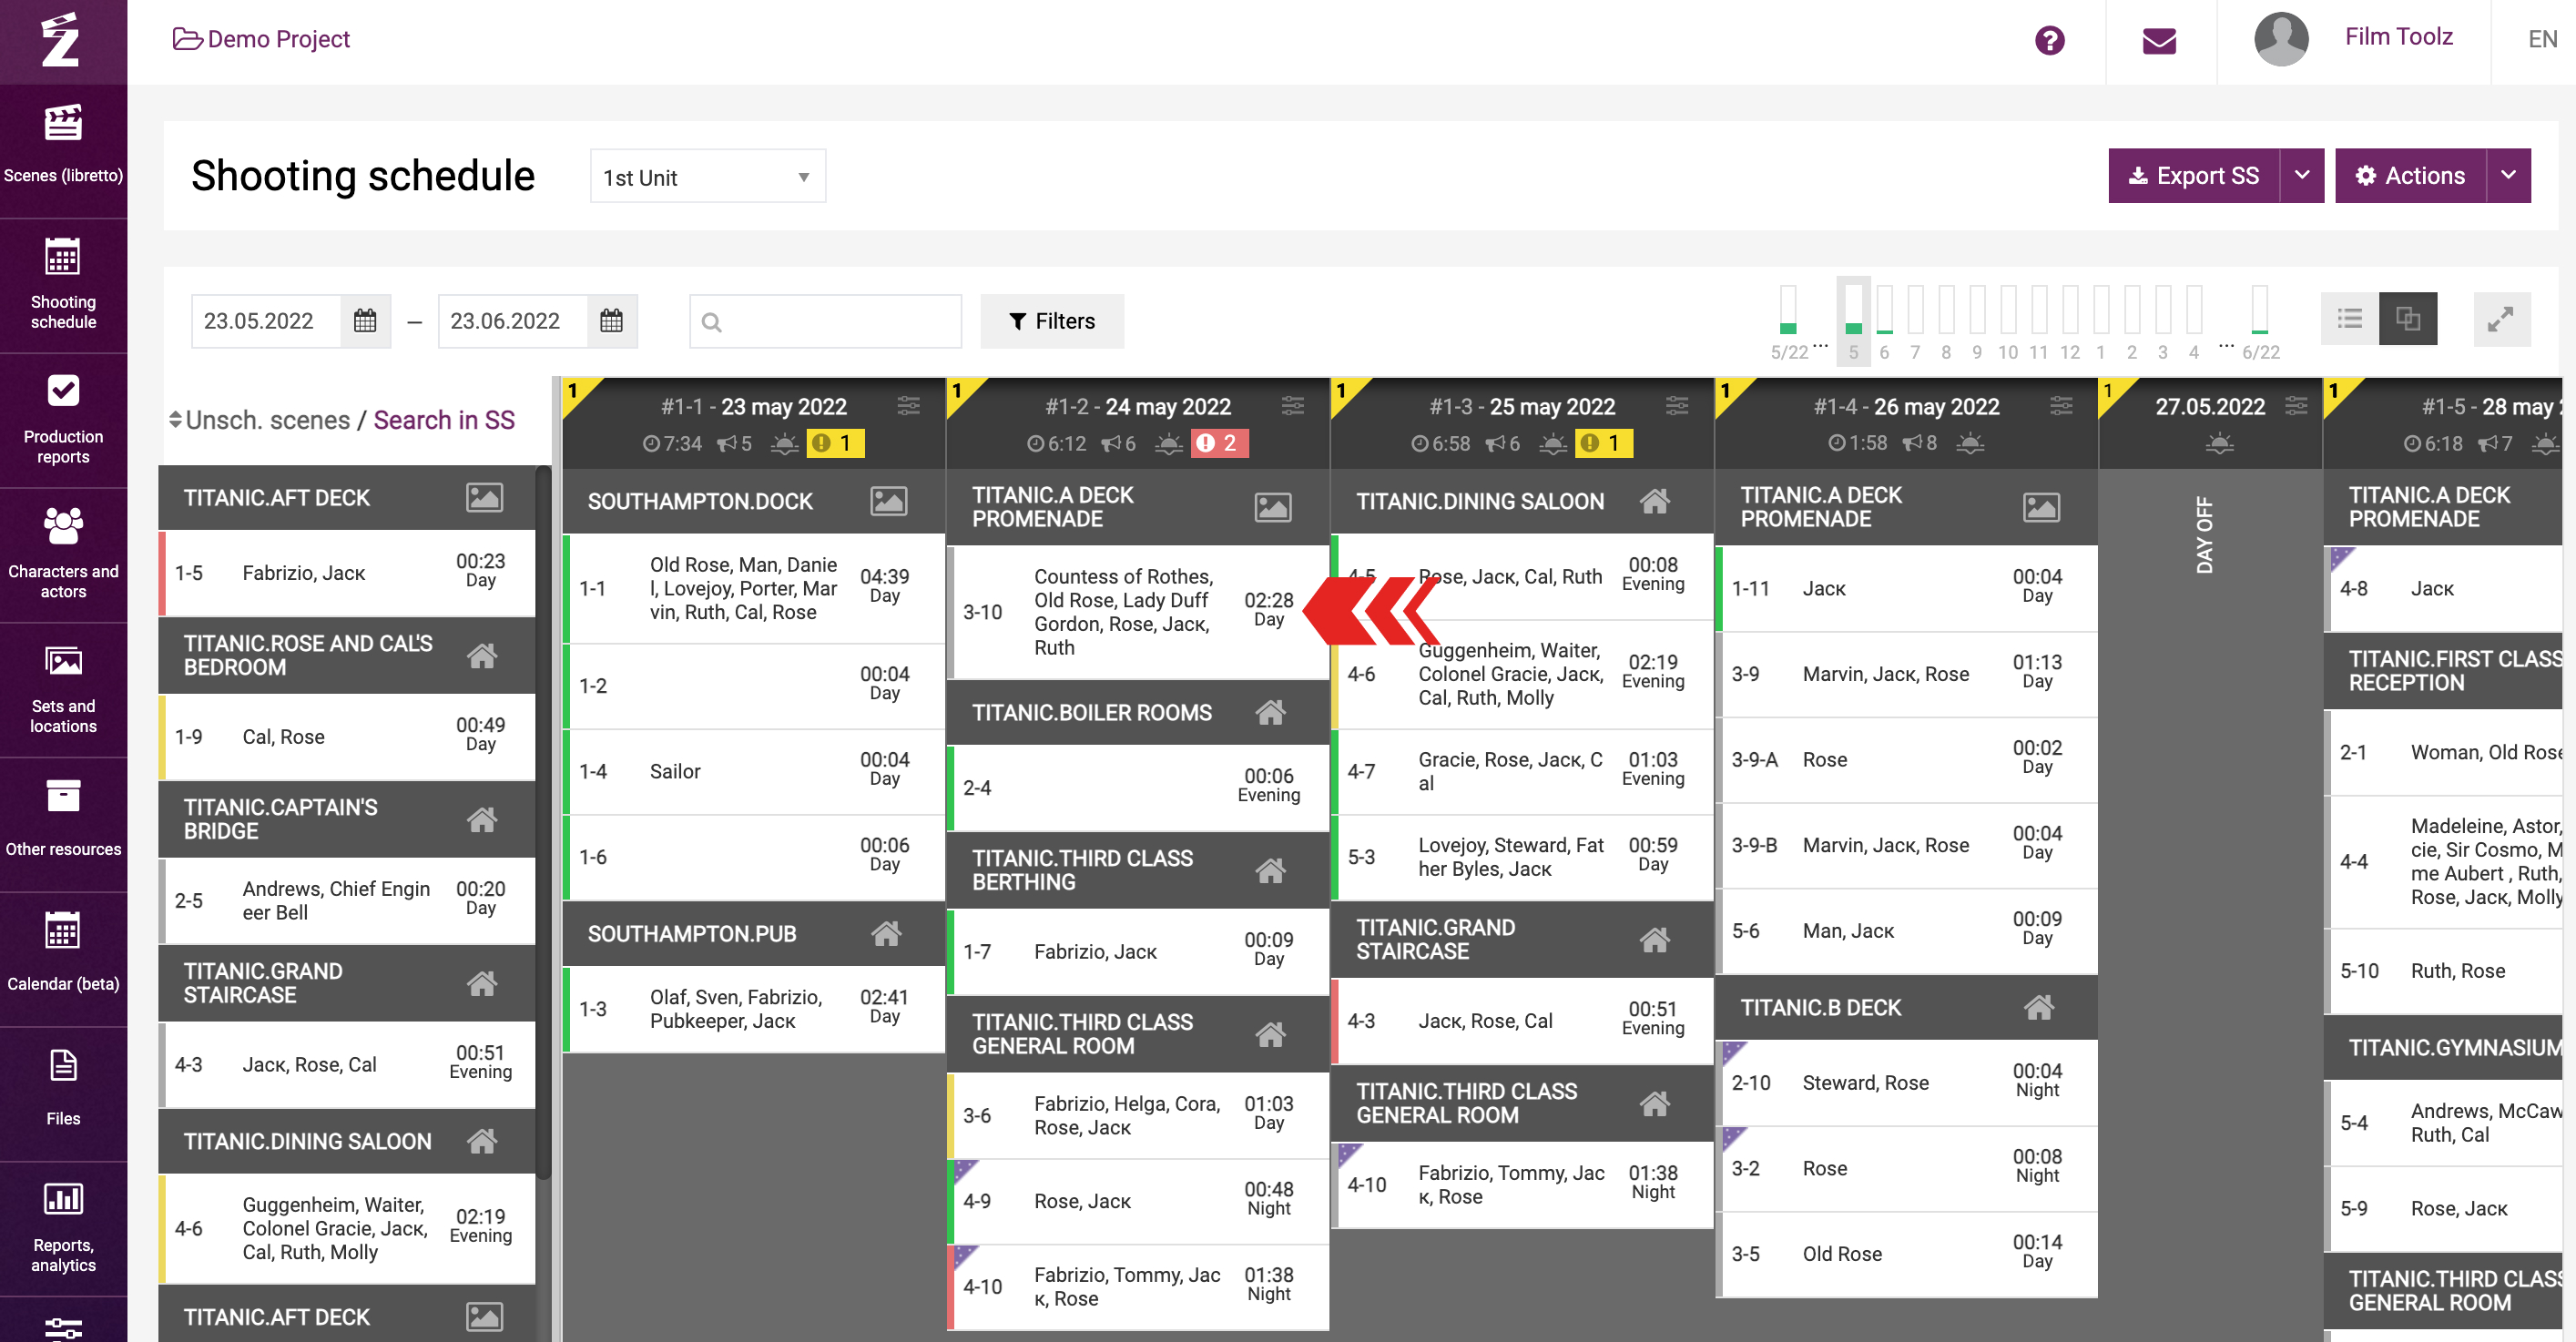2576x1342 pixels.
Task: Open scene 3-9-A Rose
Action: [1906, 759]
